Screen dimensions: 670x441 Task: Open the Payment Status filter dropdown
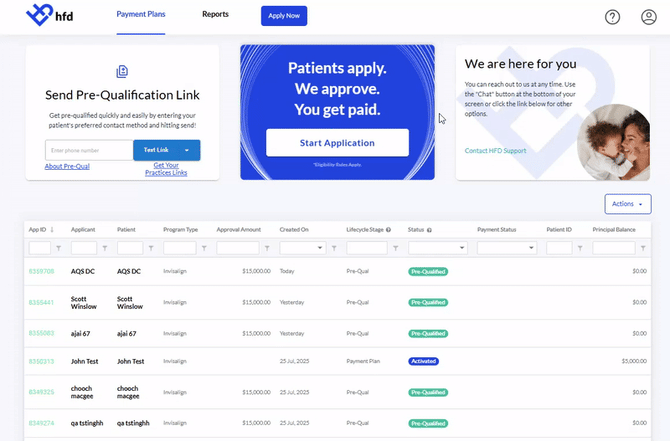506,248
